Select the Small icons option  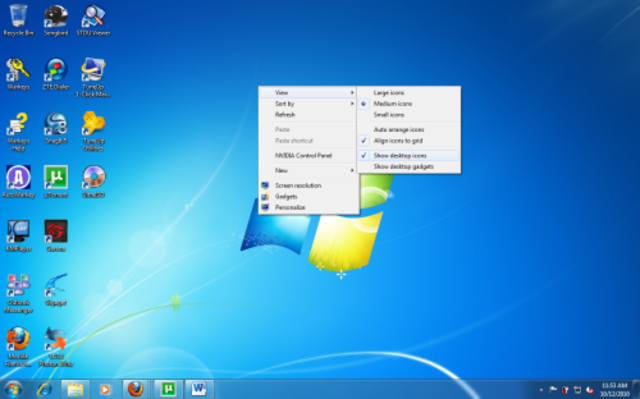(409, 115)
